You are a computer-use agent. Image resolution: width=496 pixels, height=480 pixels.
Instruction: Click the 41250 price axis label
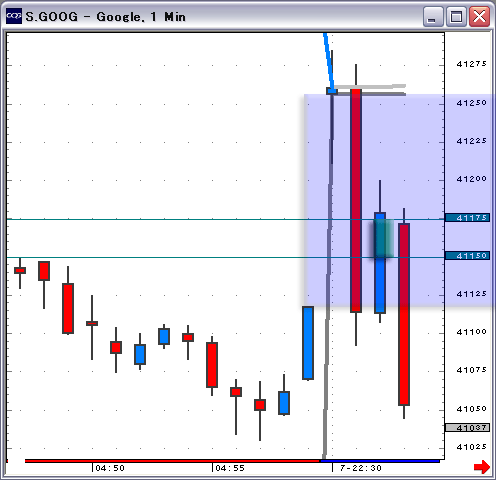pos(471,103)
